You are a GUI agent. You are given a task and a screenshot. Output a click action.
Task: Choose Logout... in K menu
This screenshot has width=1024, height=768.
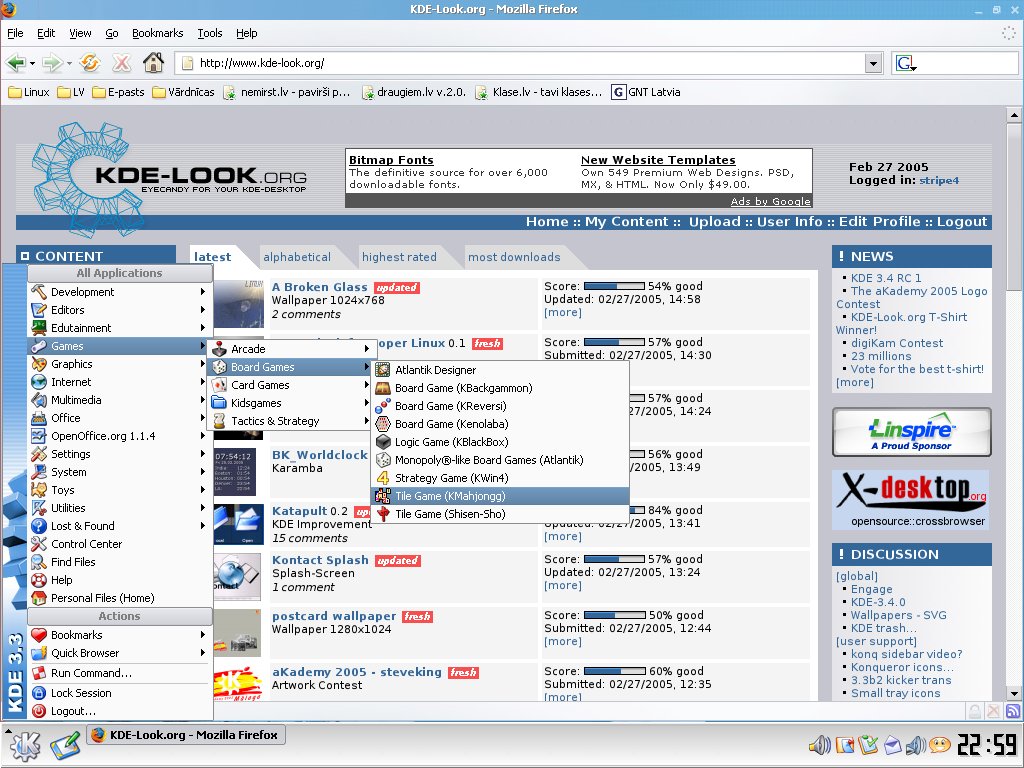(x=121, y=711)
